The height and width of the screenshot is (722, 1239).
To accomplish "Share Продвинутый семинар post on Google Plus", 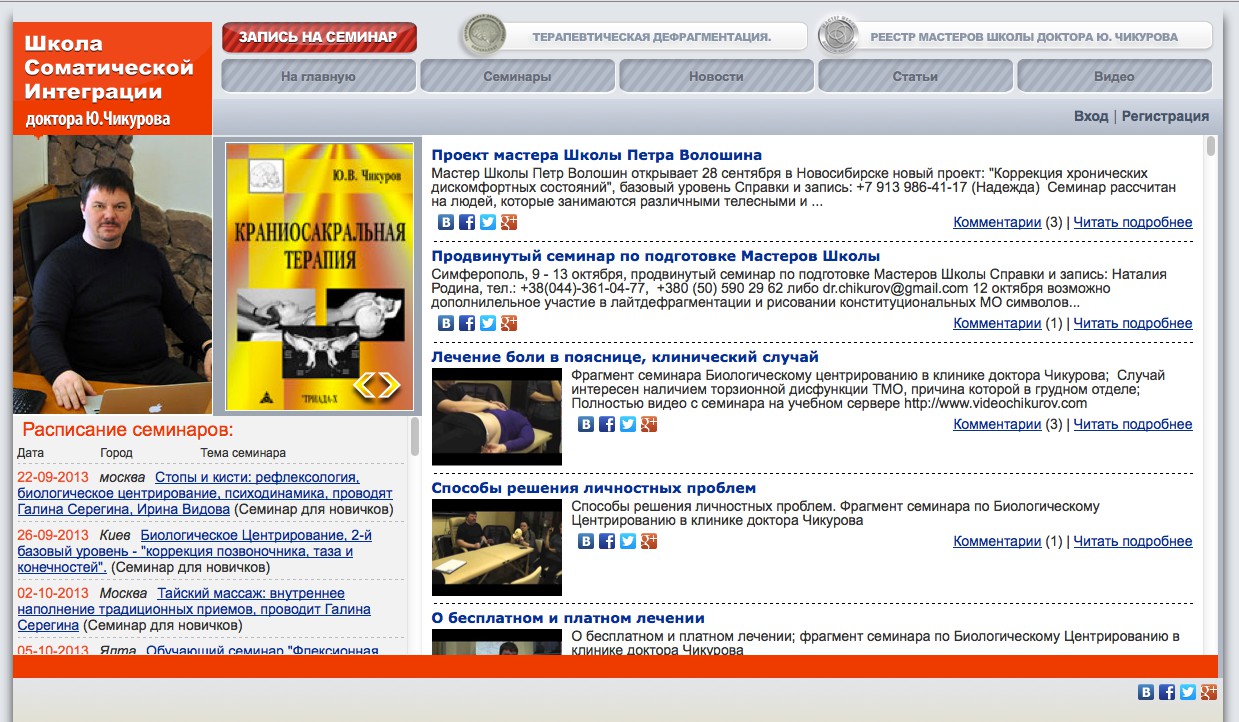I will coord(509,323).
